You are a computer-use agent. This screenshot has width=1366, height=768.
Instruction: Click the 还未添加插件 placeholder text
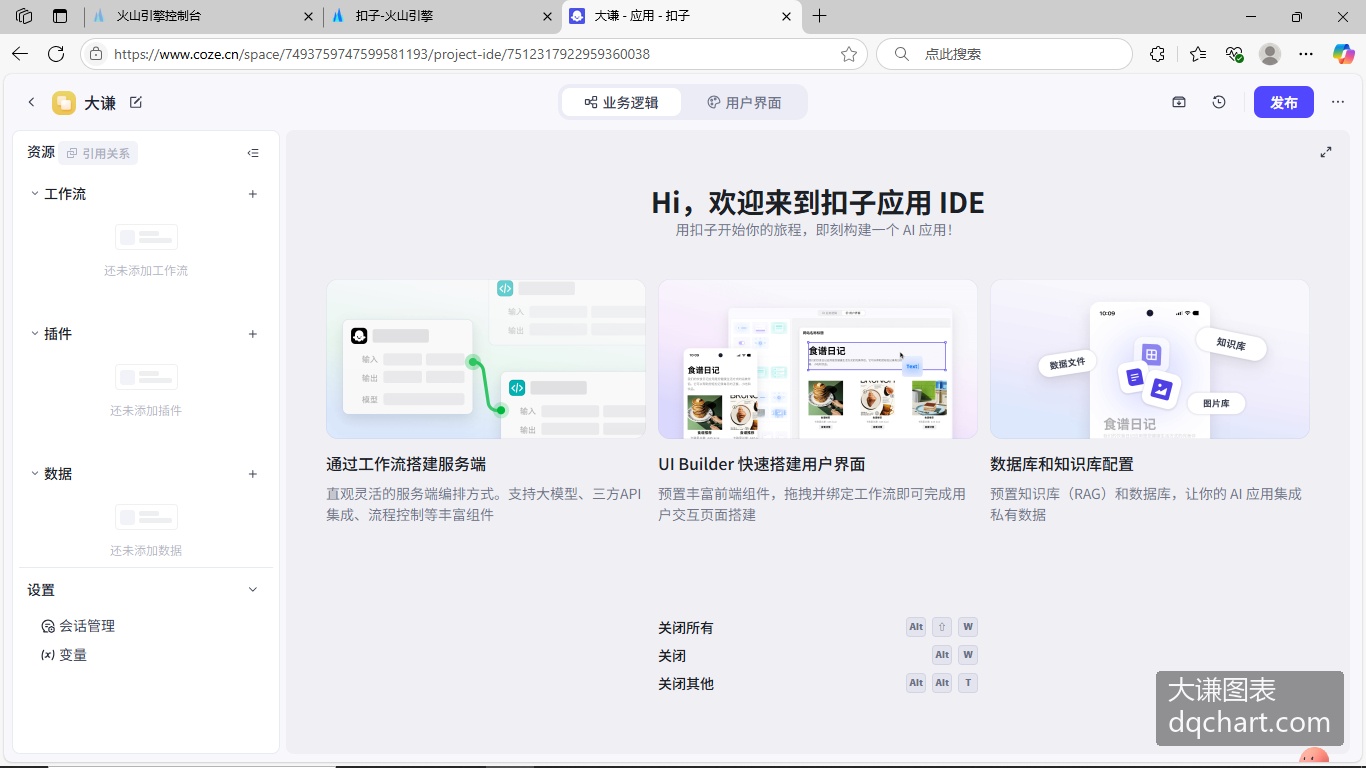(146, 411)
